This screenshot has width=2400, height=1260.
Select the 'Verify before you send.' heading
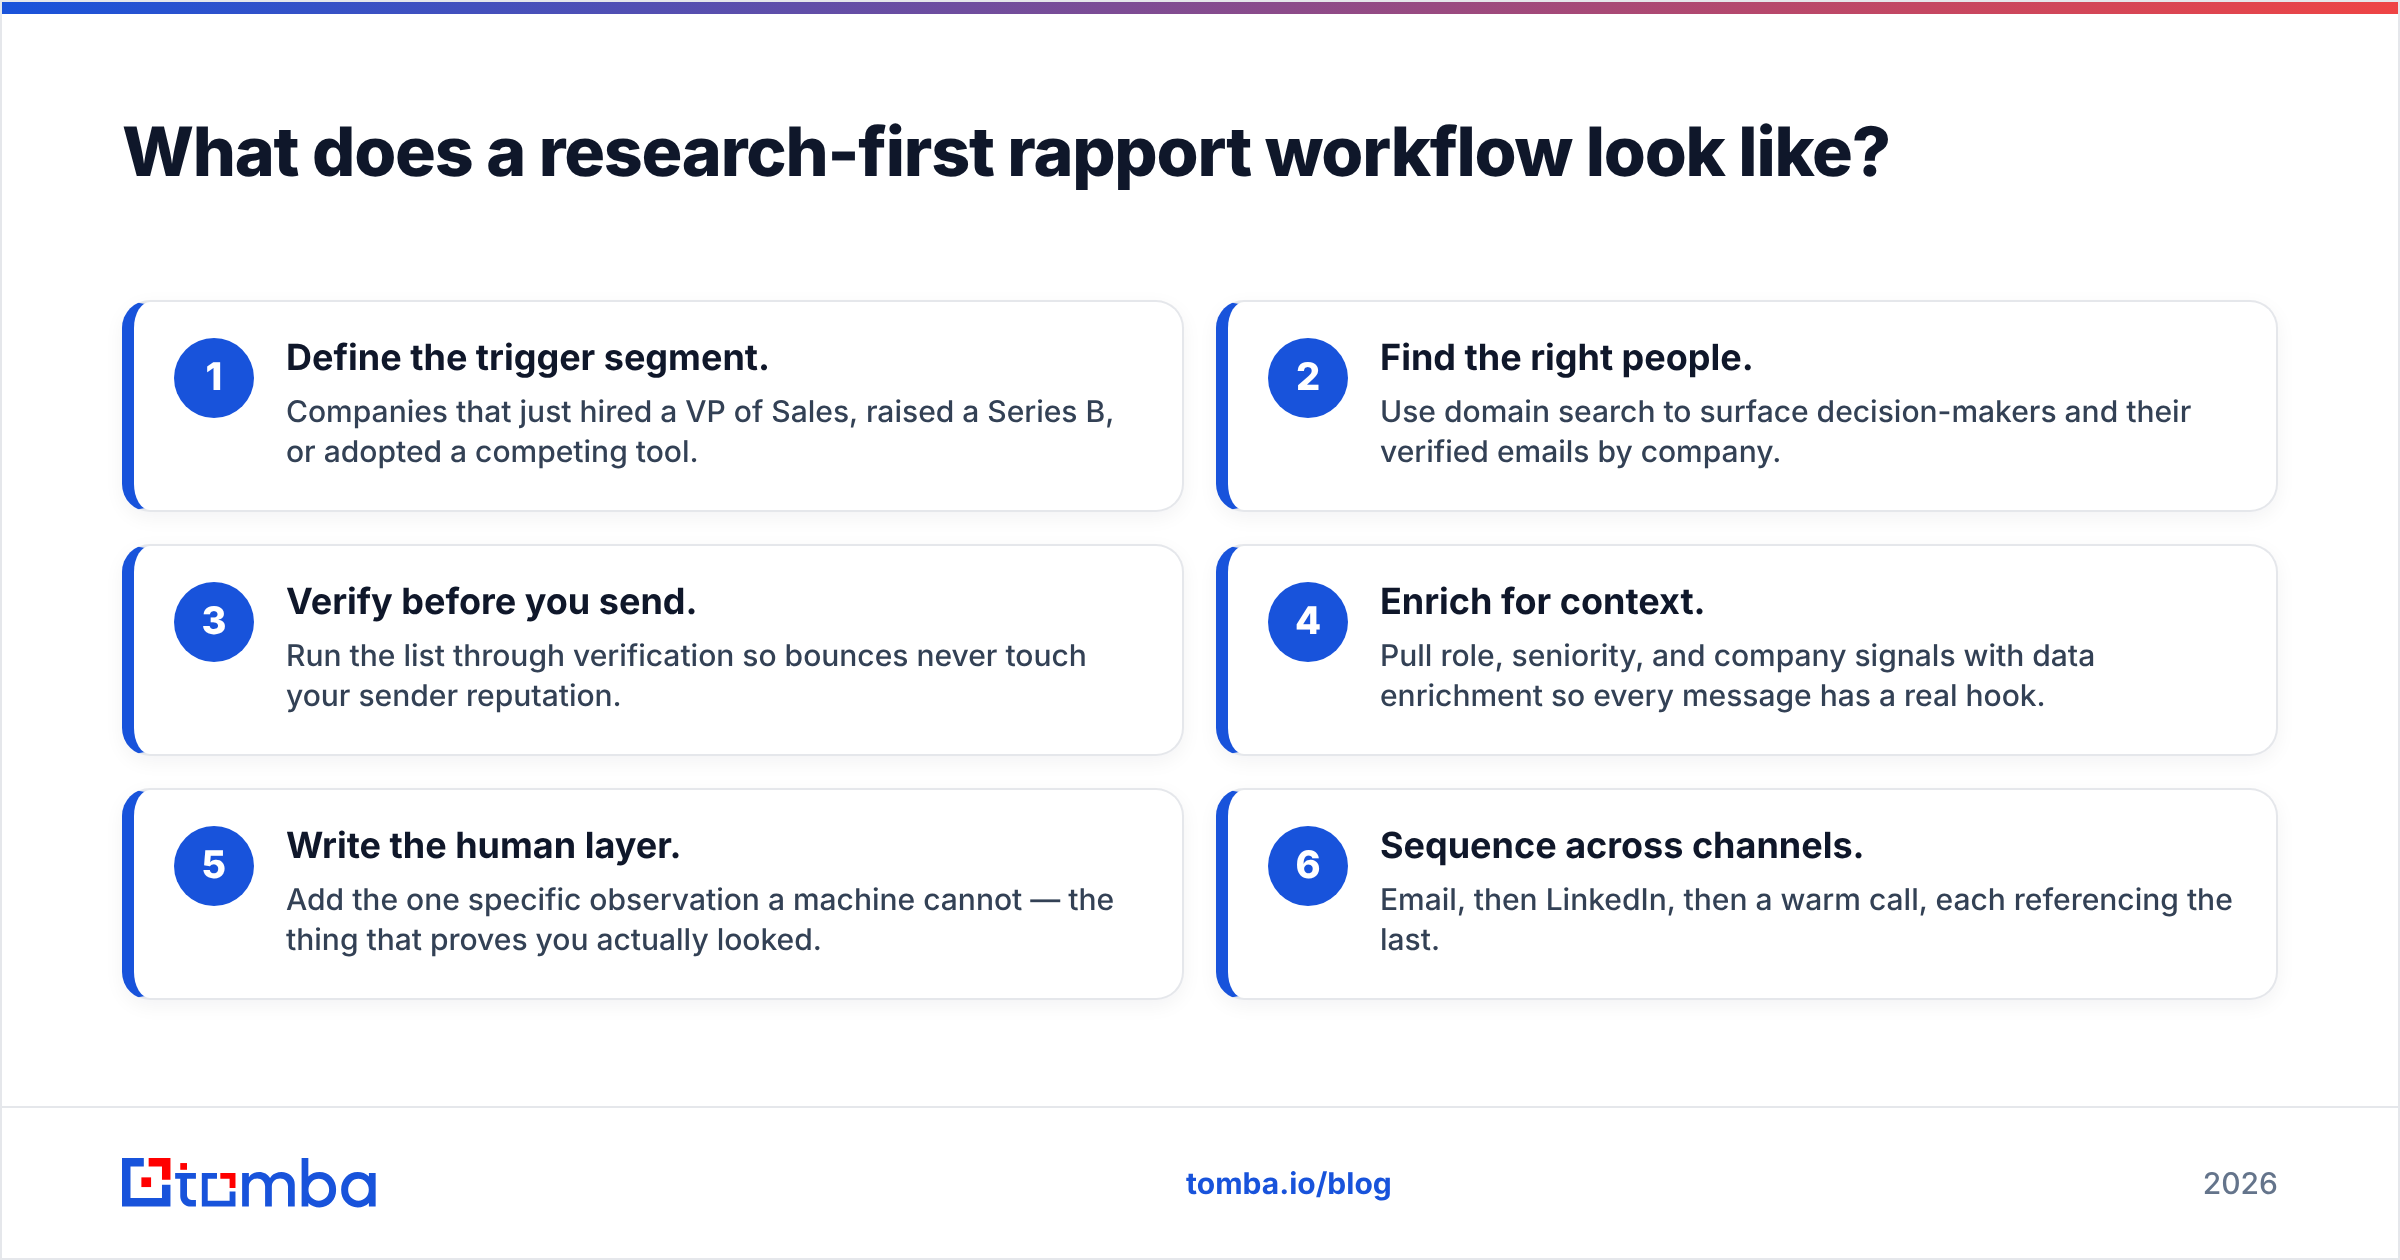(x=491, y=602)
